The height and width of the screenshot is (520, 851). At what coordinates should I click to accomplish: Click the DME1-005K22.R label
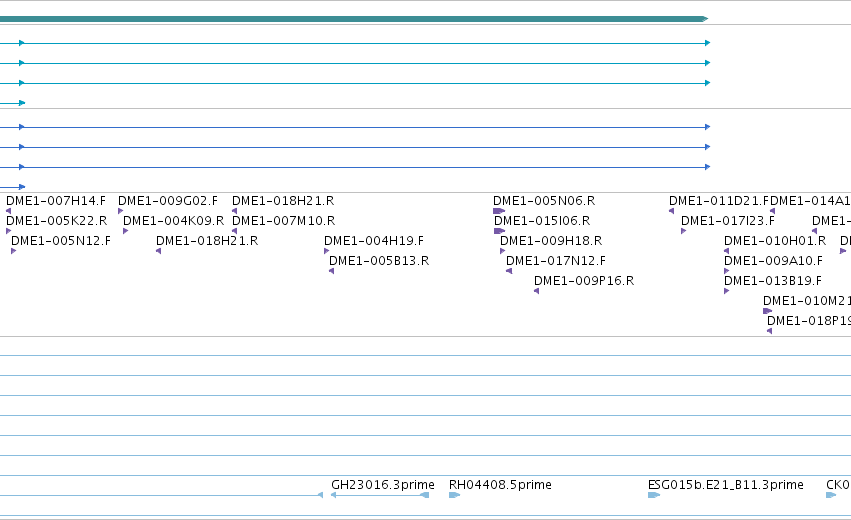tap(56, 221)
